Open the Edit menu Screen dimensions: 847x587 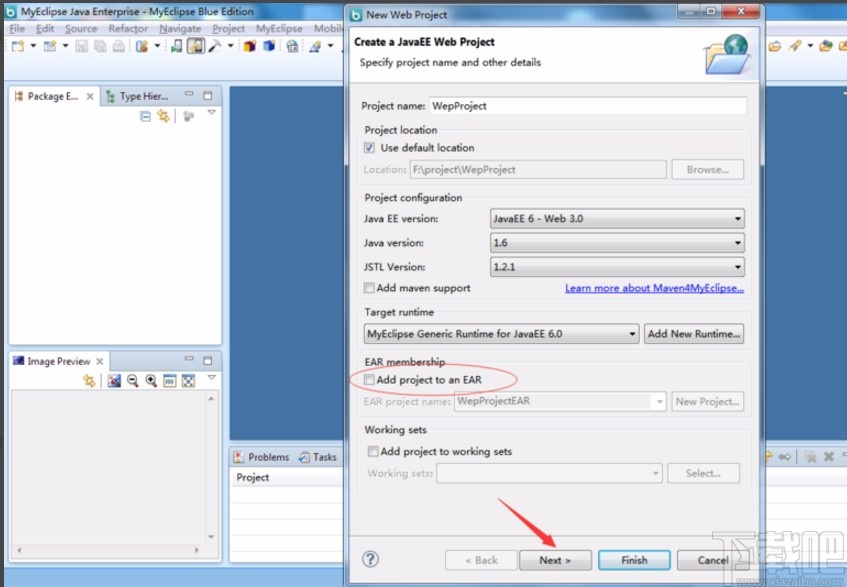[x=45, y=29]
